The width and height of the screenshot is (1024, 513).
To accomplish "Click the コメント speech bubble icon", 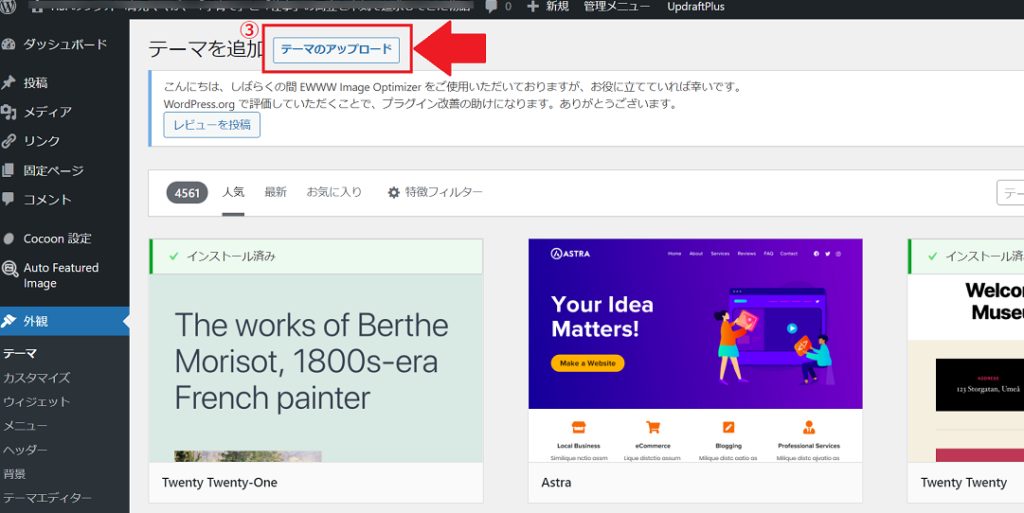I will [x=8, y=199].
